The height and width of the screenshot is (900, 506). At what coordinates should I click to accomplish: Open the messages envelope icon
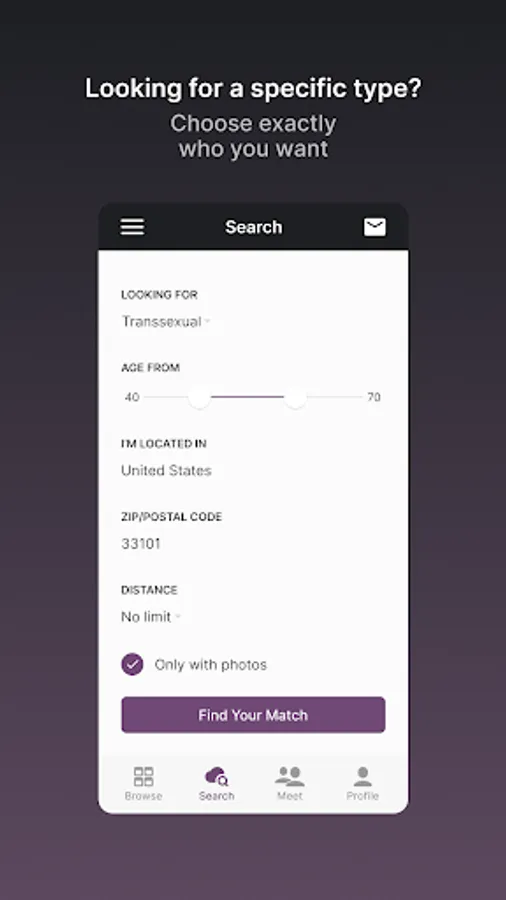(375, 227)
